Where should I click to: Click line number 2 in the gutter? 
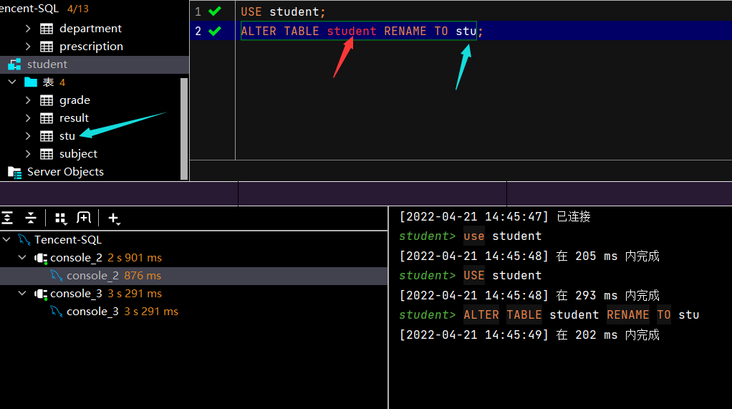pos(198,31)
